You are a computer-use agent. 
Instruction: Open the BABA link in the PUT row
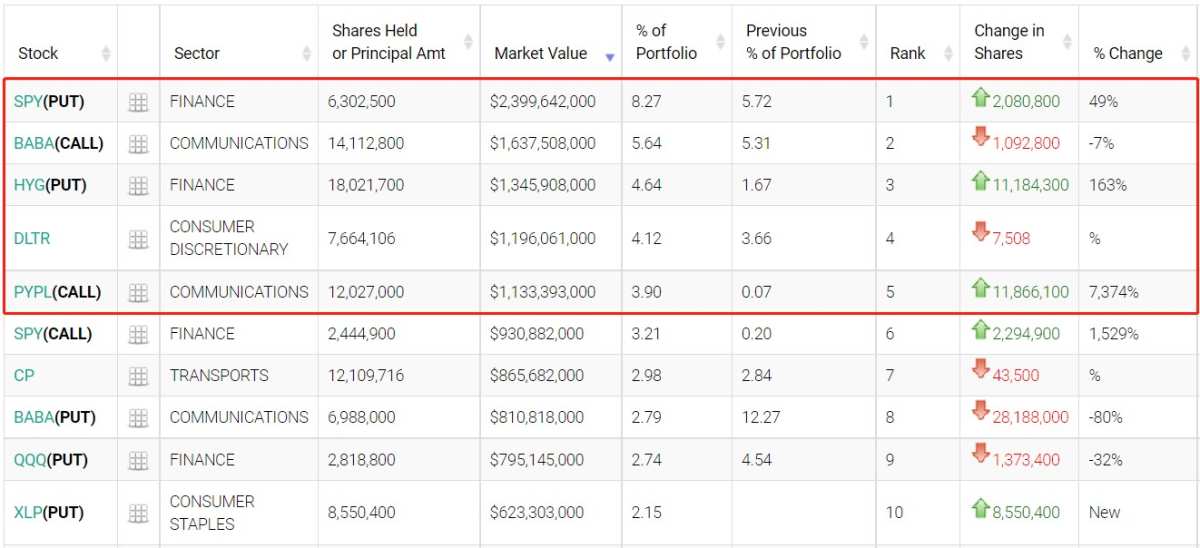coord(35,418)
